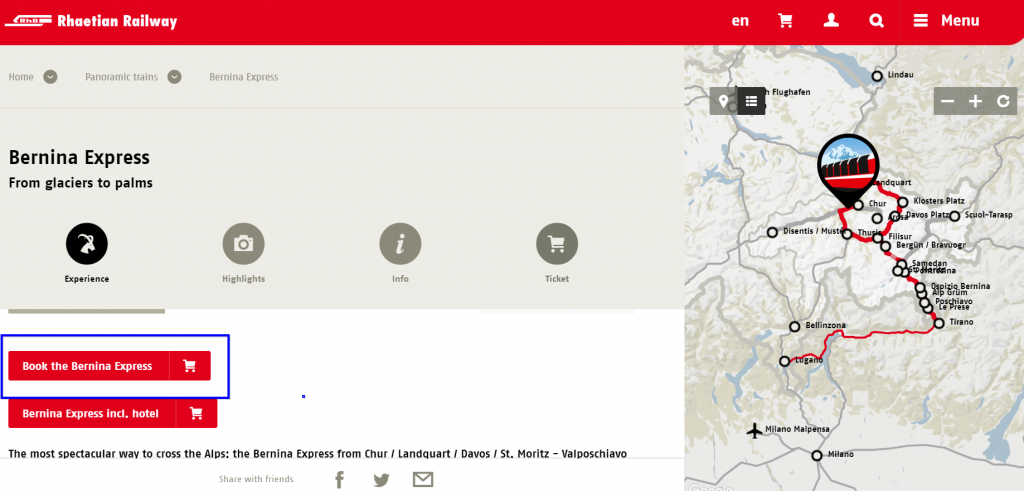
Task: Select Klosters Platz station marker
Action: 903,202
